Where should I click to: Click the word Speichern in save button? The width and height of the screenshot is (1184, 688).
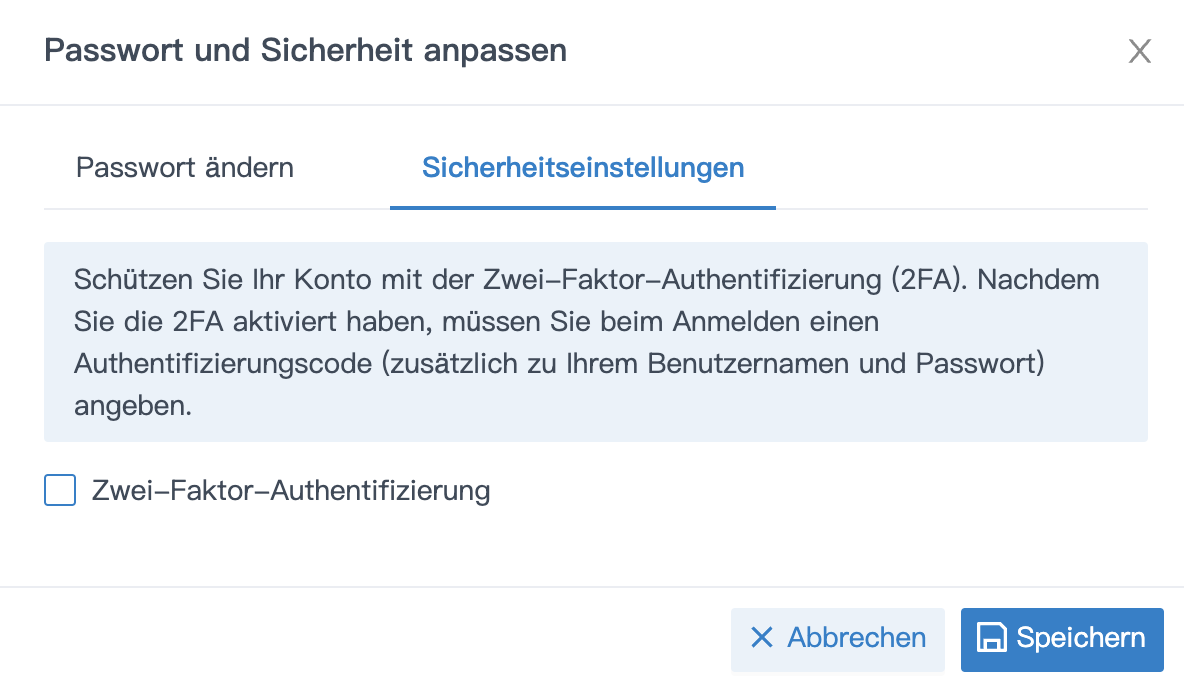(x=1081, y=638)
